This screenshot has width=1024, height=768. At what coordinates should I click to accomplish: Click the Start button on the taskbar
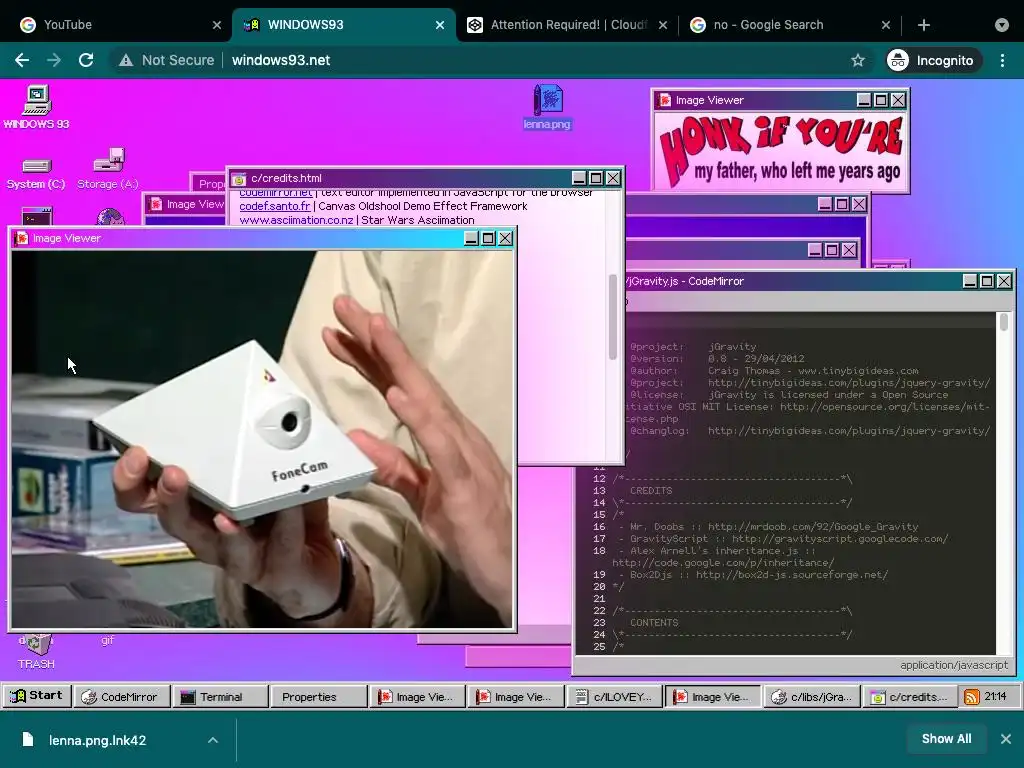pyautogui.click(x=37, y=696)
